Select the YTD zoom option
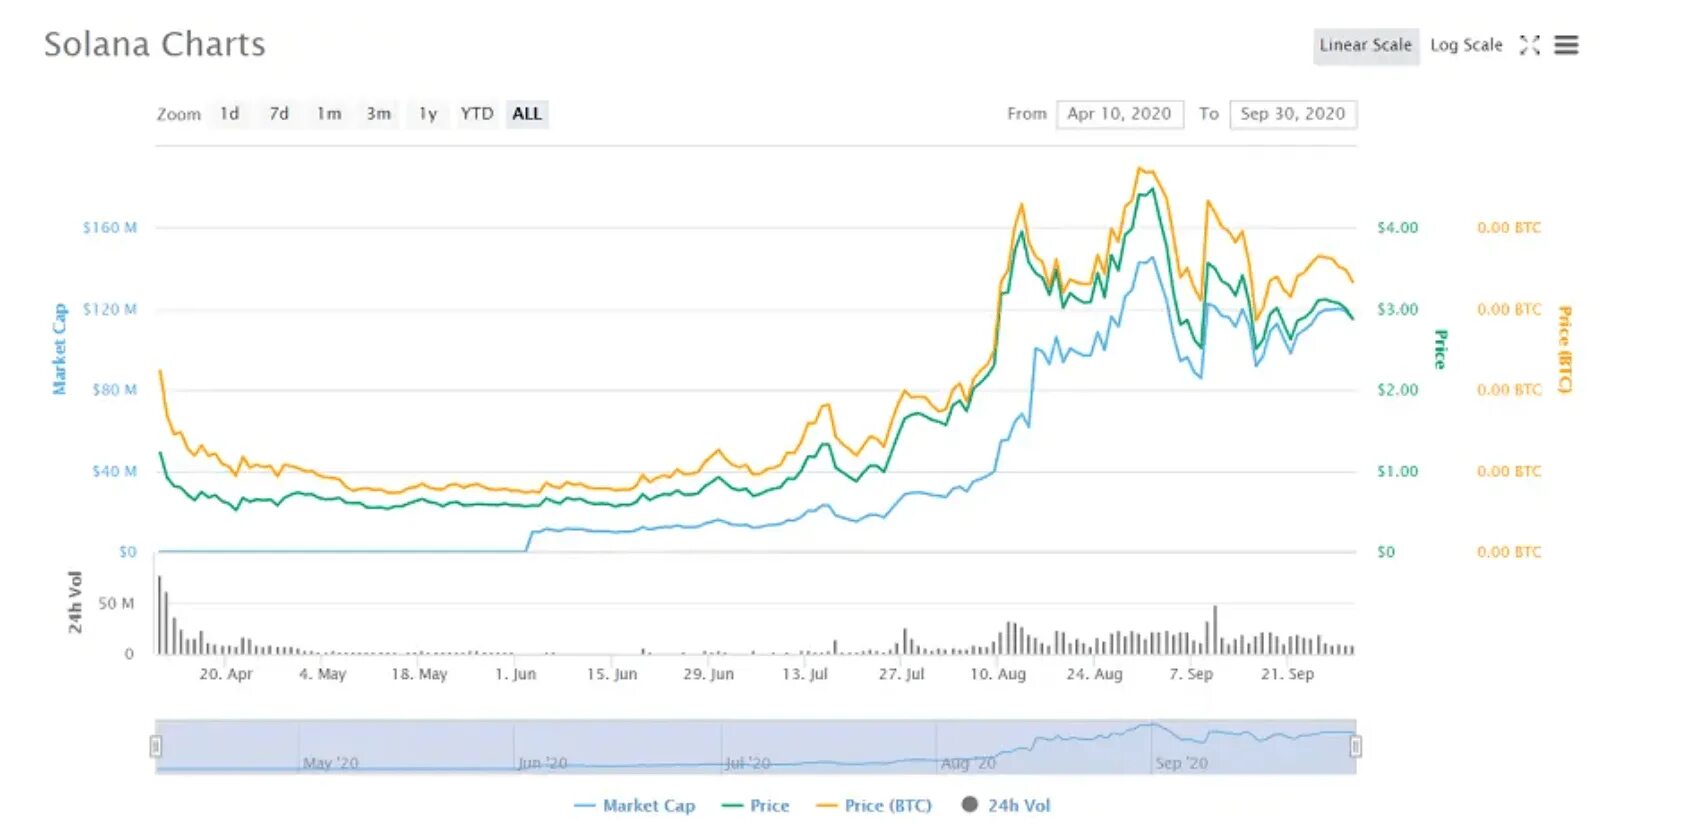1694x824 pixels. (x=477, y=114)
